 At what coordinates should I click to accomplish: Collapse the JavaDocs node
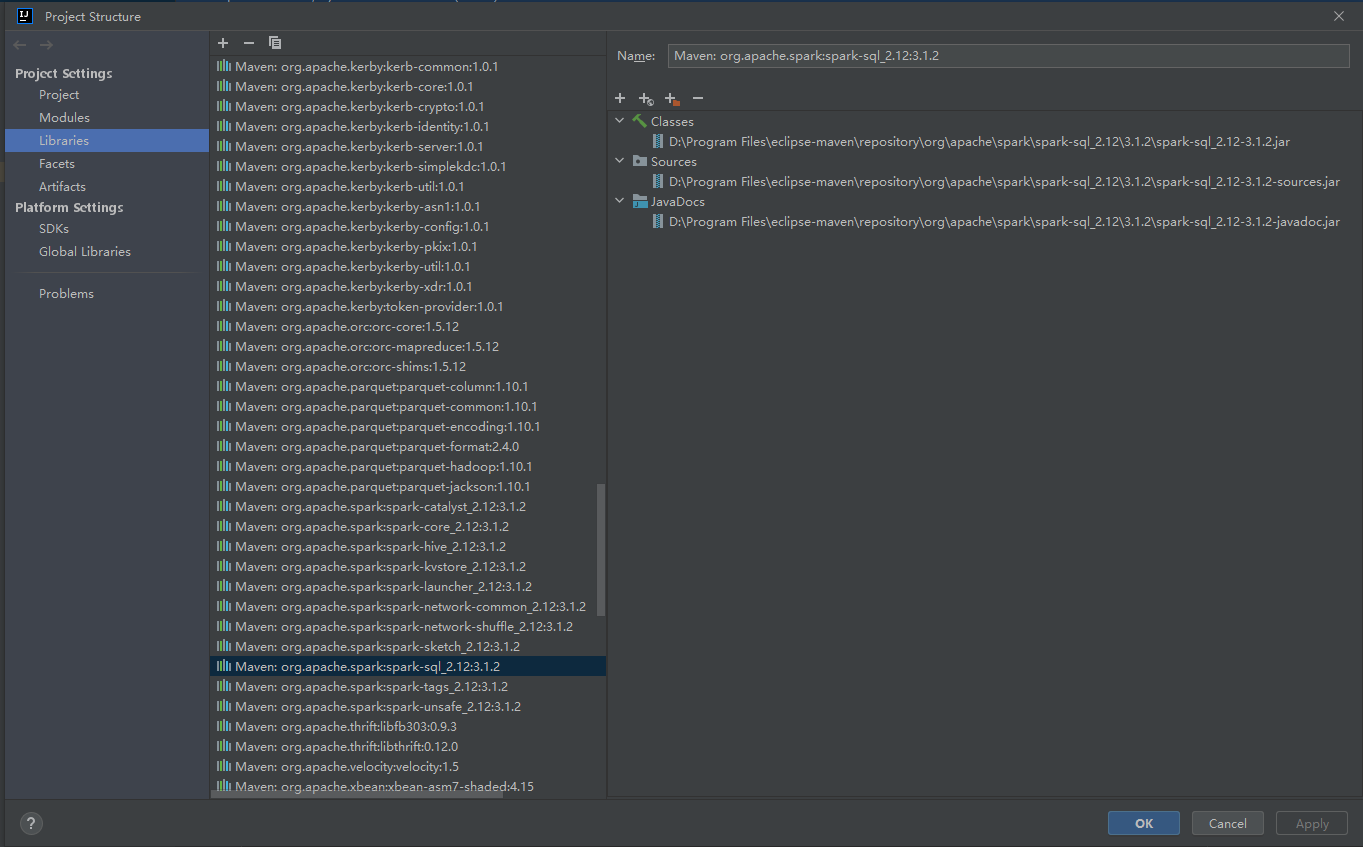point(620,201)
